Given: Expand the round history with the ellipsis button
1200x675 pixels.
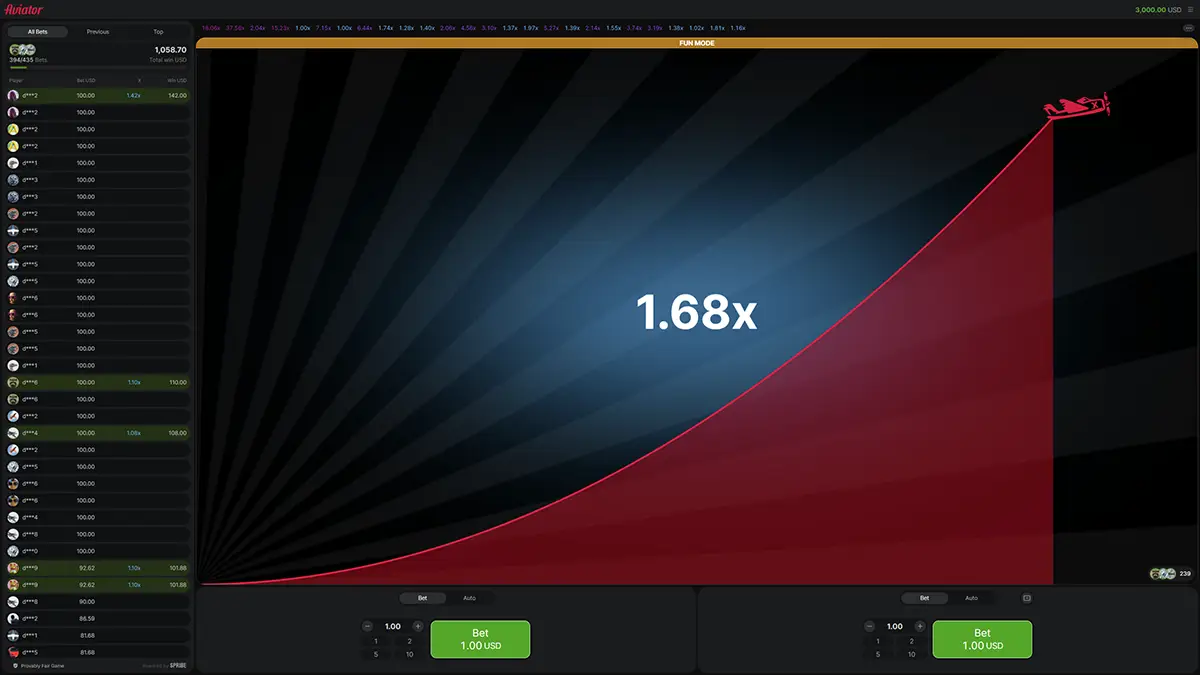Looking at the screenshot, I should point(1187,28).
